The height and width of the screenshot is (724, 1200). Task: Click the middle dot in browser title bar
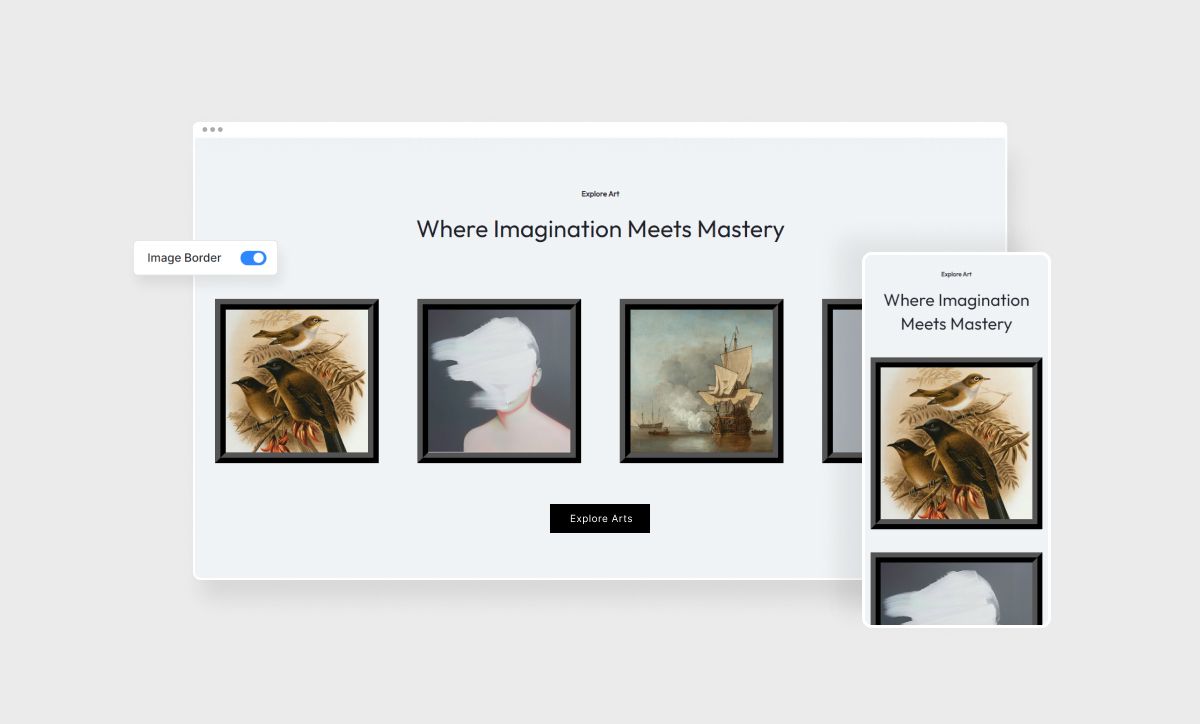click(x=212, y=129)
